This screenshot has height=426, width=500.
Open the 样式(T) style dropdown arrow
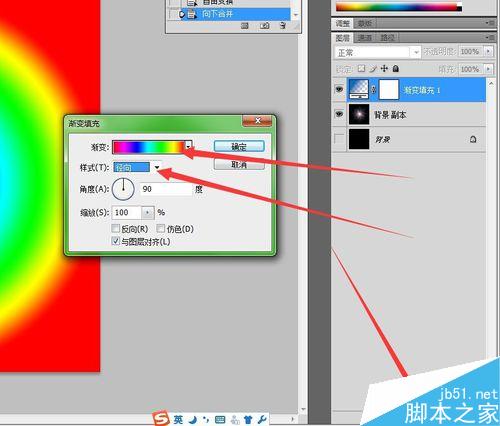[157, 167]
